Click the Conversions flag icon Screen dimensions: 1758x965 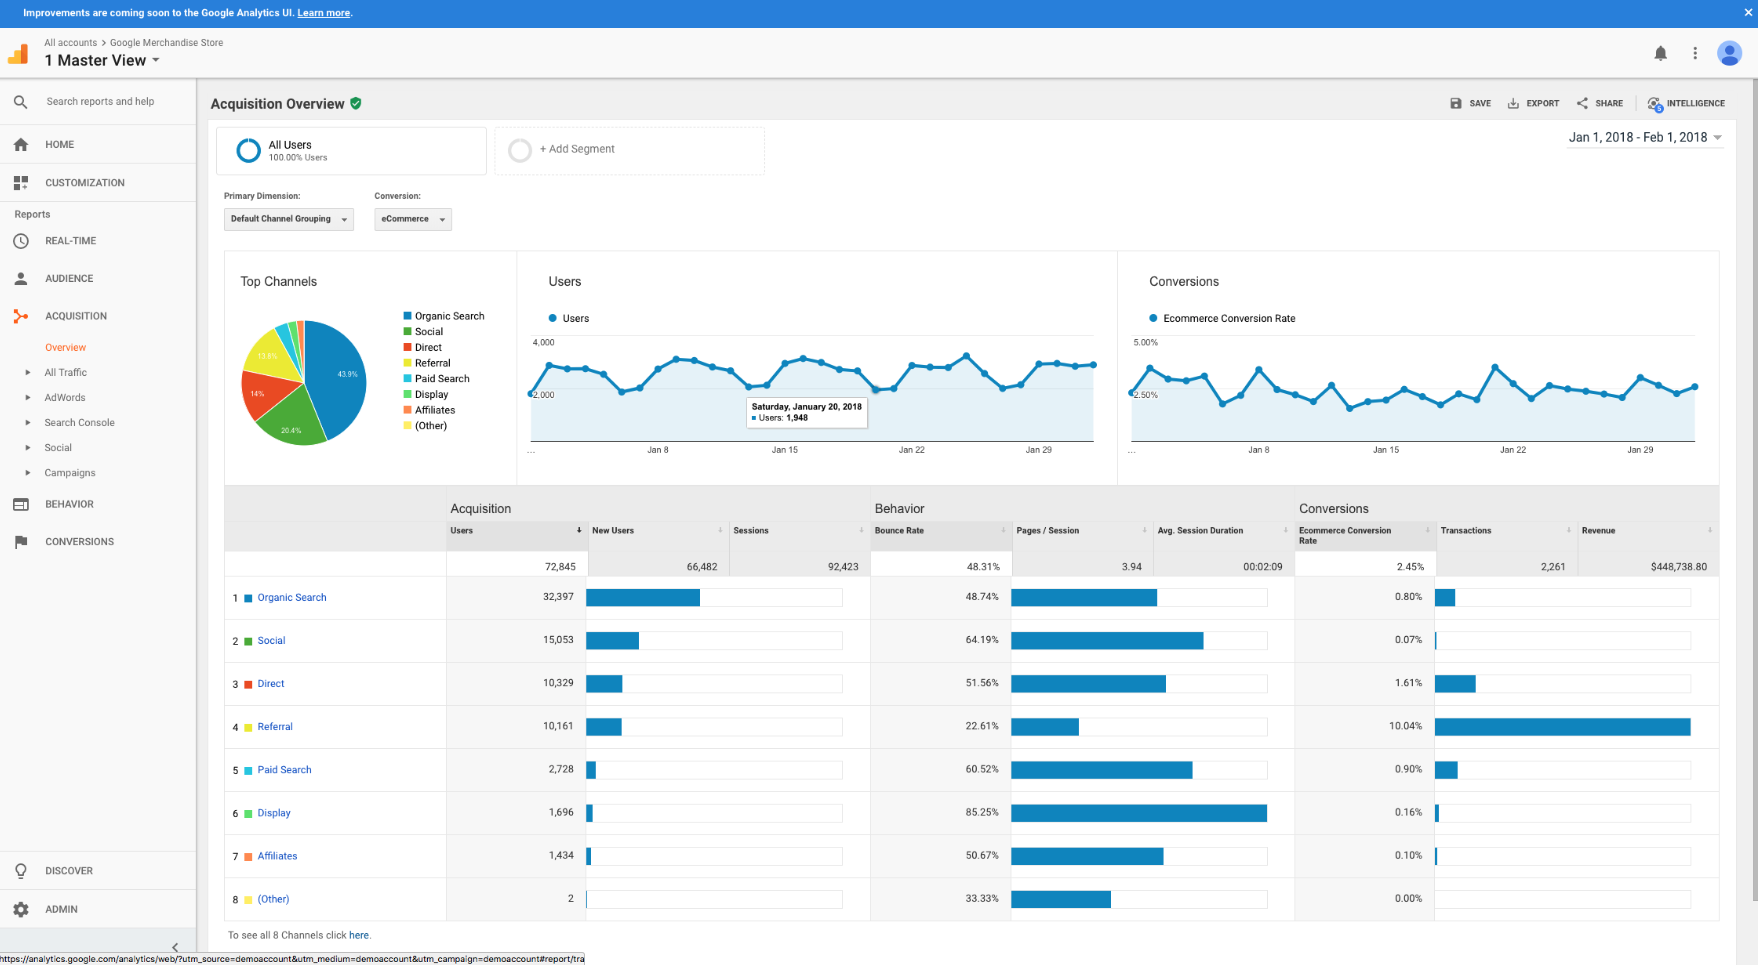pyautogui.click(x=21, y=542)
